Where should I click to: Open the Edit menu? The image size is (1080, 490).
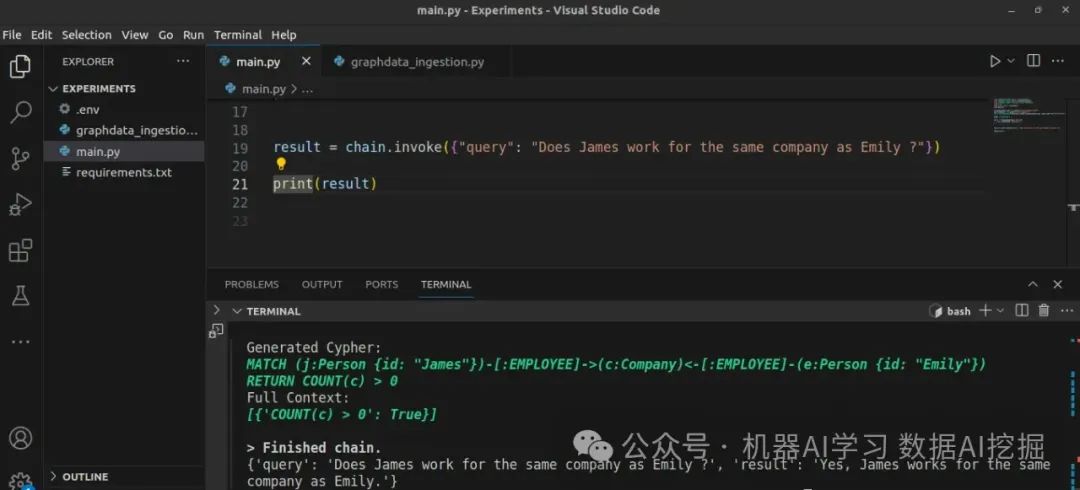pos(41,34)
